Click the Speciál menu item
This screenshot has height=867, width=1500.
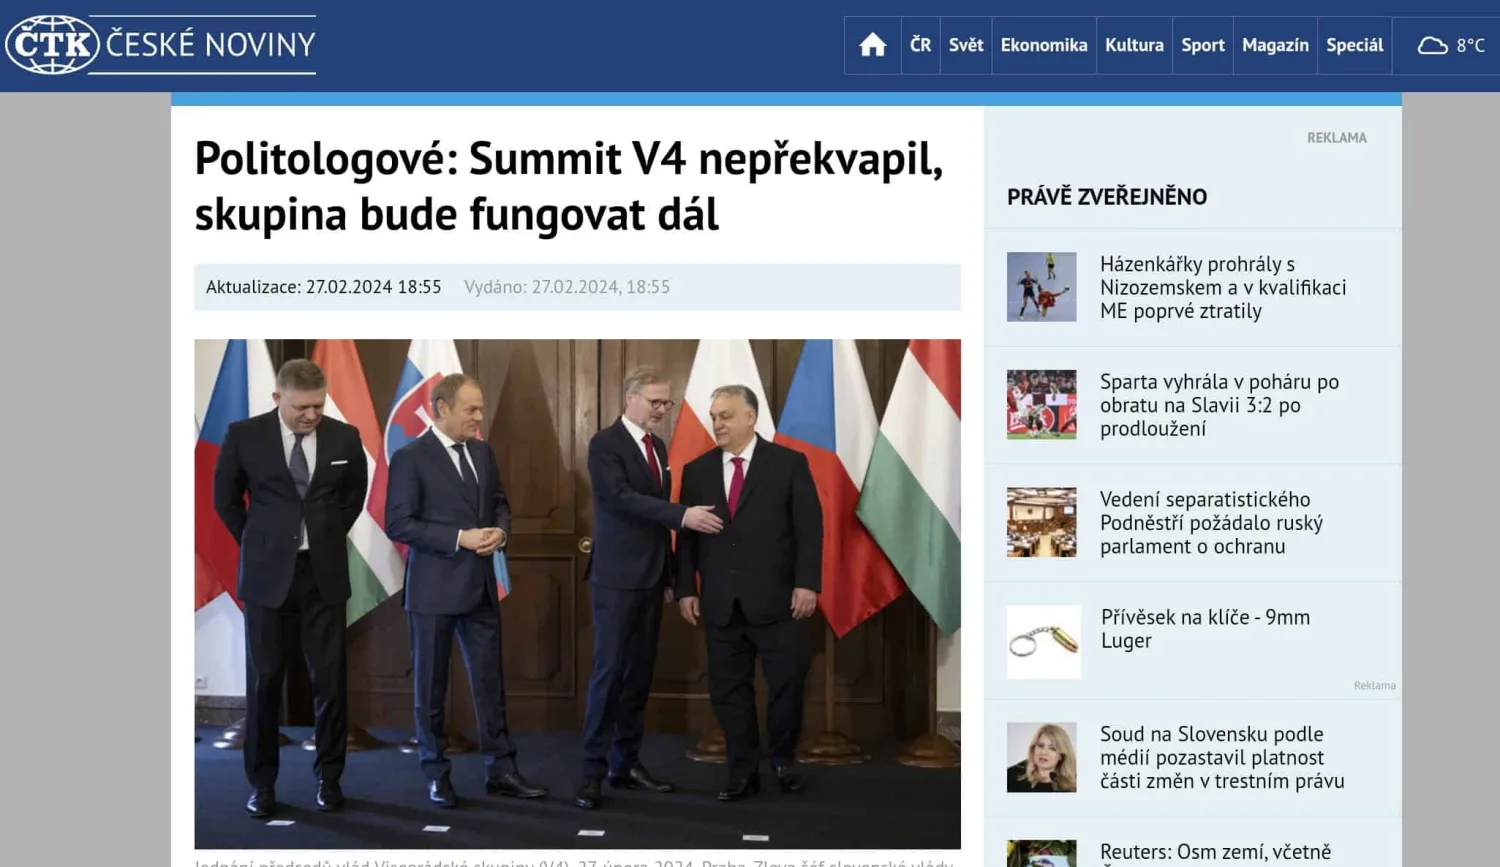click(1355, 45)
